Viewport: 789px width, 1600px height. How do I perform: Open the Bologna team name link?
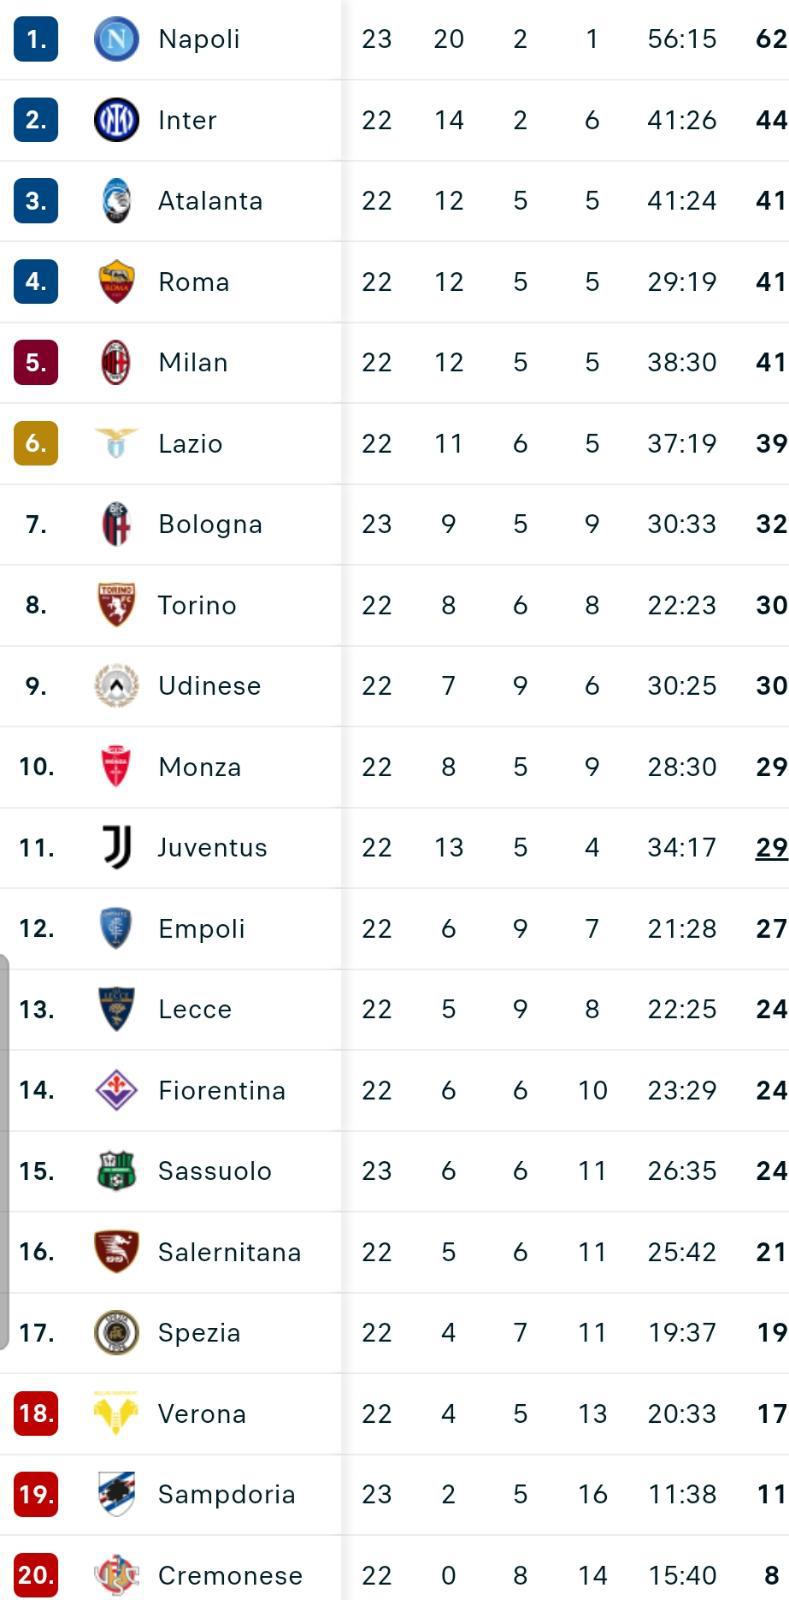pos(210,524)
